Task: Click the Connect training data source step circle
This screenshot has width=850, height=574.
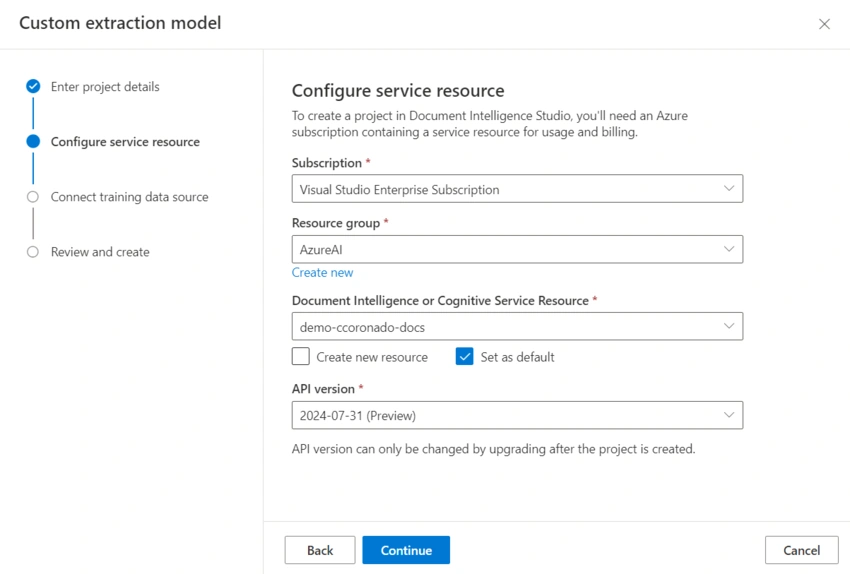Action: (x=33, y=197)
